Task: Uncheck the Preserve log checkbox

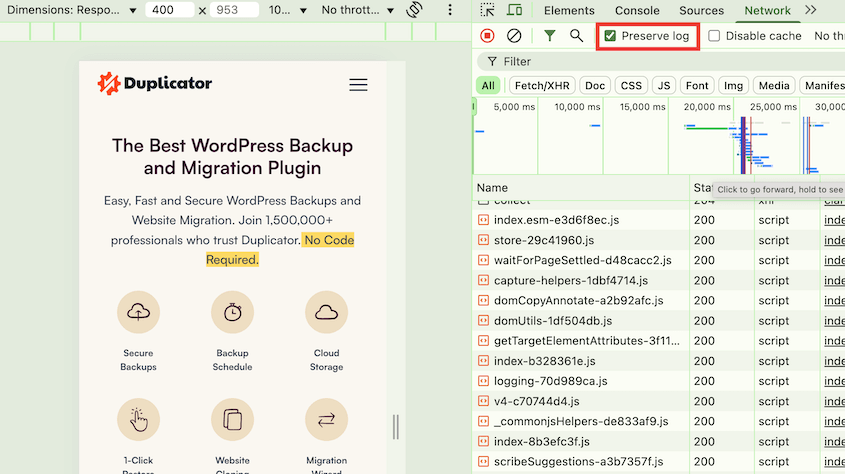Action: click(x=610, y=36)
